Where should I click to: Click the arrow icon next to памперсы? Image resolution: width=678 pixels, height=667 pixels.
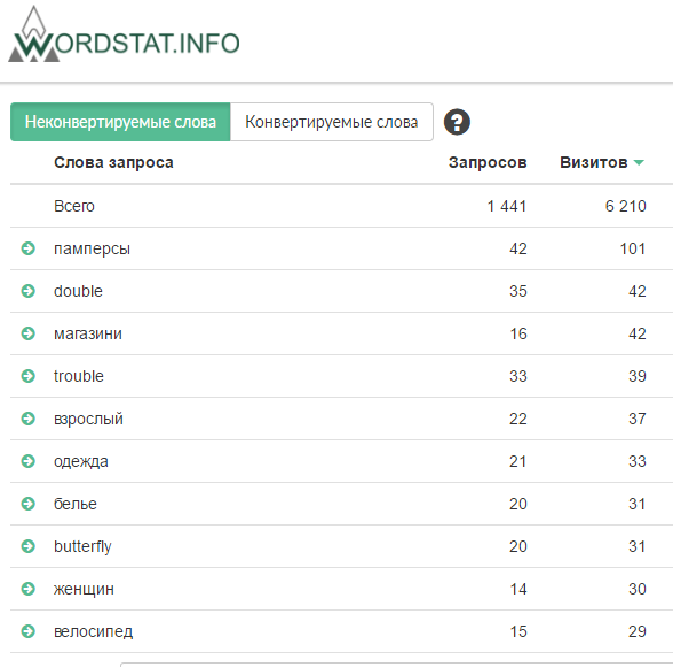click(x=28, y=249)
